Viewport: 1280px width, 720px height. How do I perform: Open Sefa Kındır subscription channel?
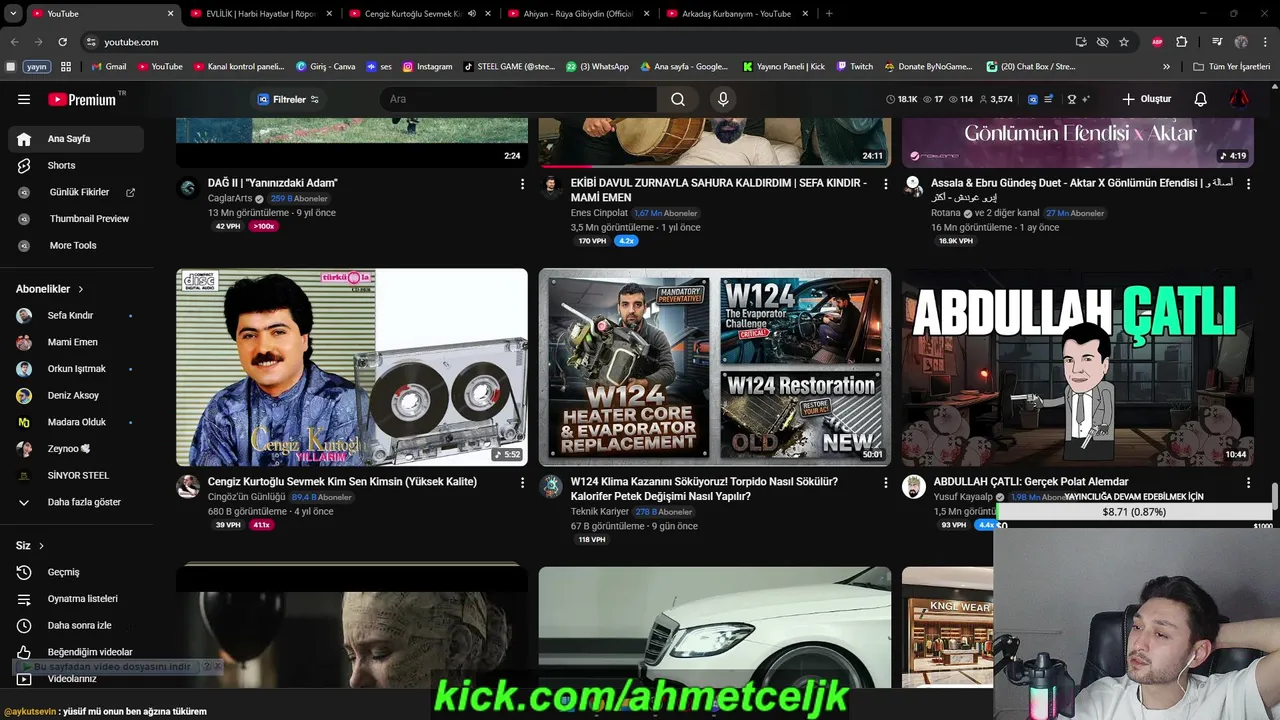[x=76, y=315]
